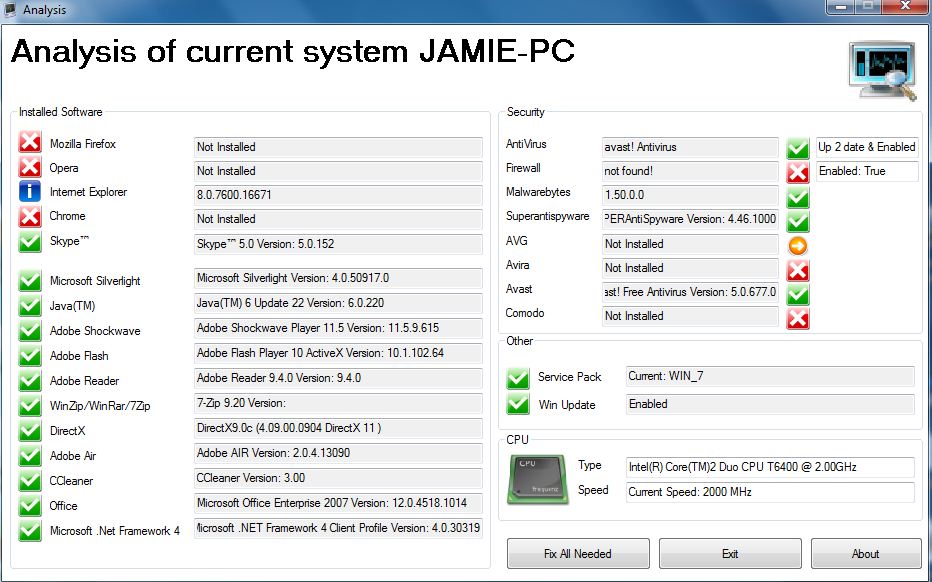Click the 'Up 2 date & Enabled' field
932x582 pixels.
[x=867, y=147]
